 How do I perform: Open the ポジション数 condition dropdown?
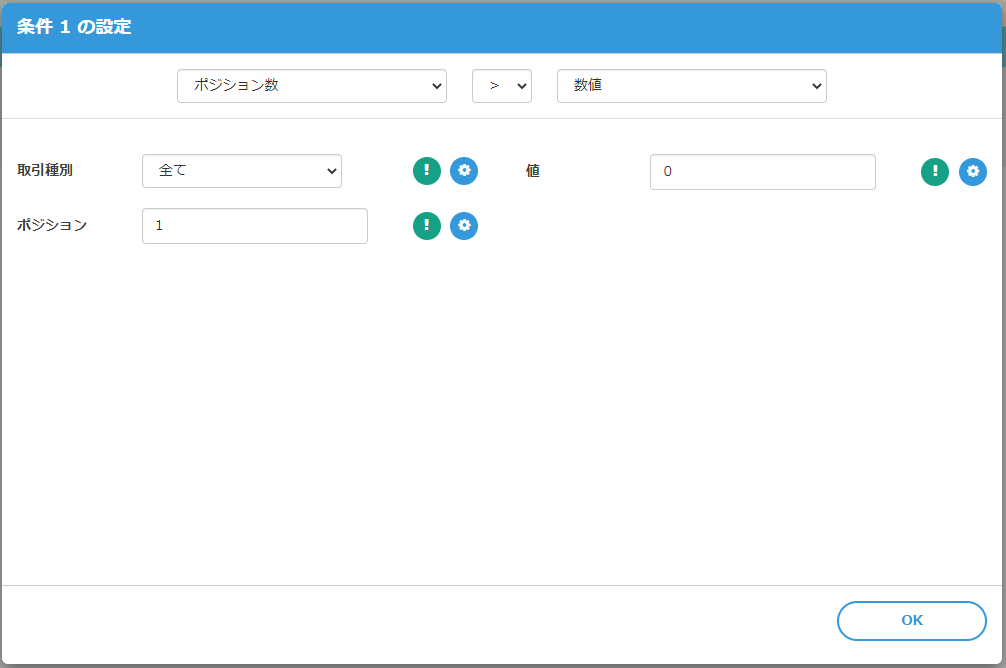click(311, 86)
